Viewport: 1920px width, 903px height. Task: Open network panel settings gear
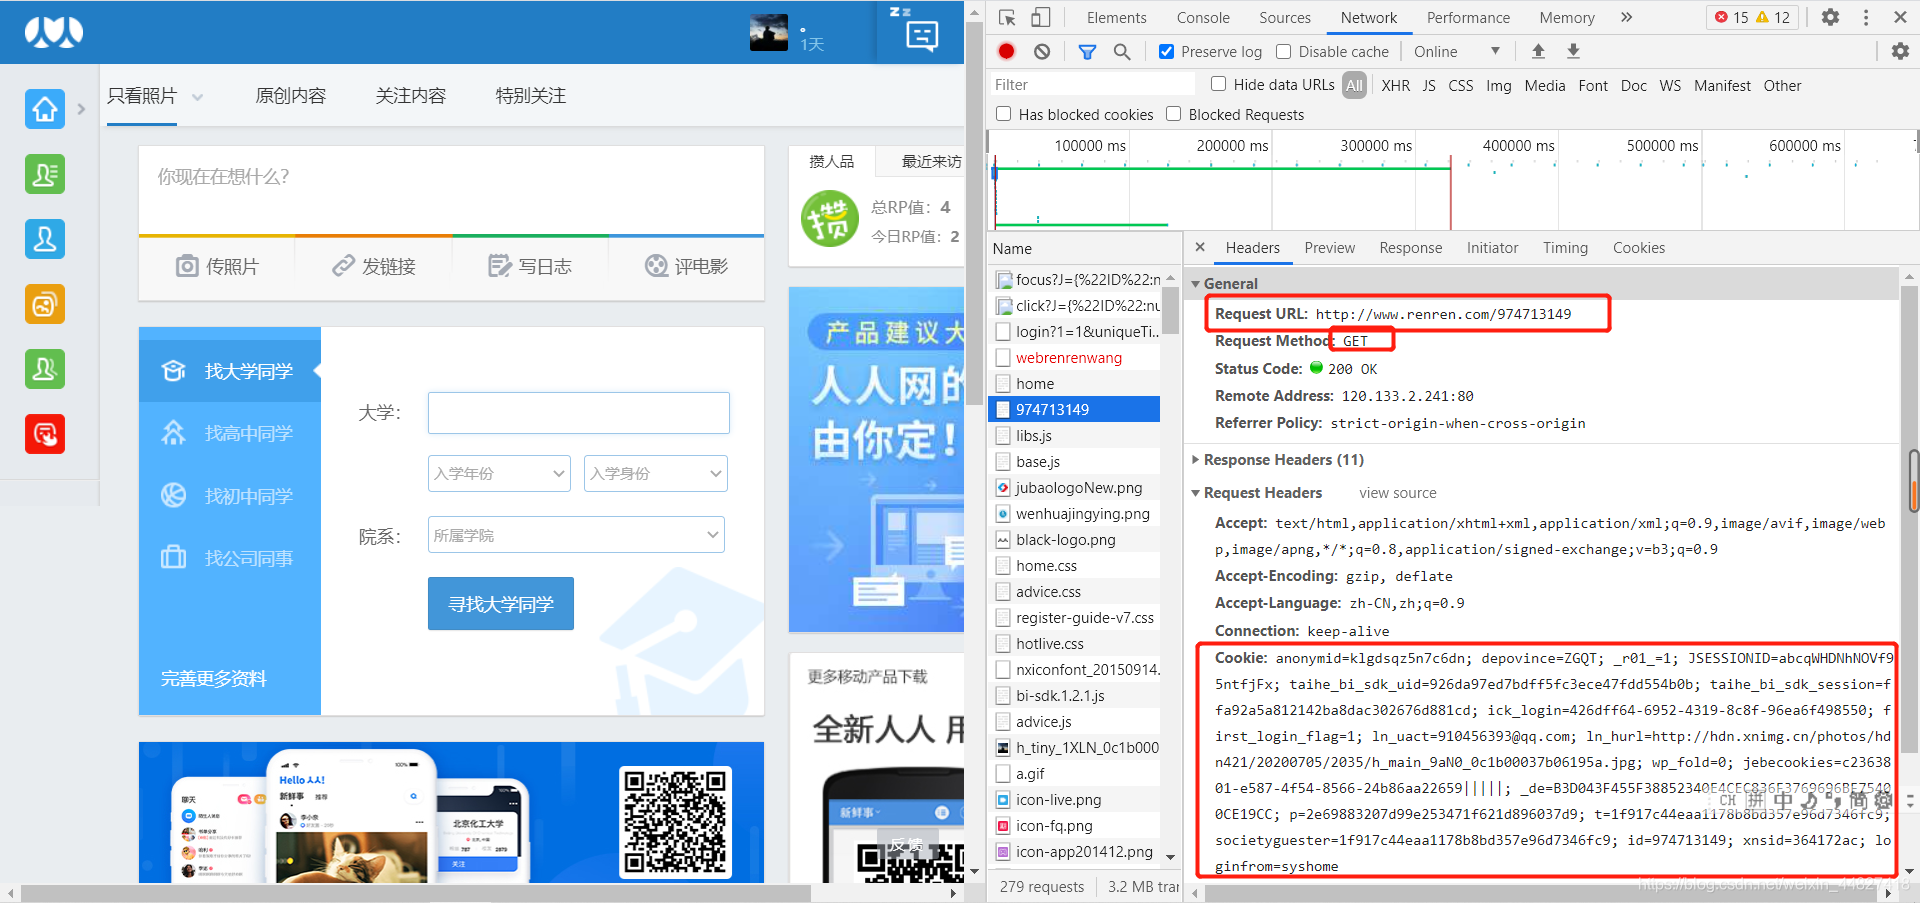coord(1900,51)
